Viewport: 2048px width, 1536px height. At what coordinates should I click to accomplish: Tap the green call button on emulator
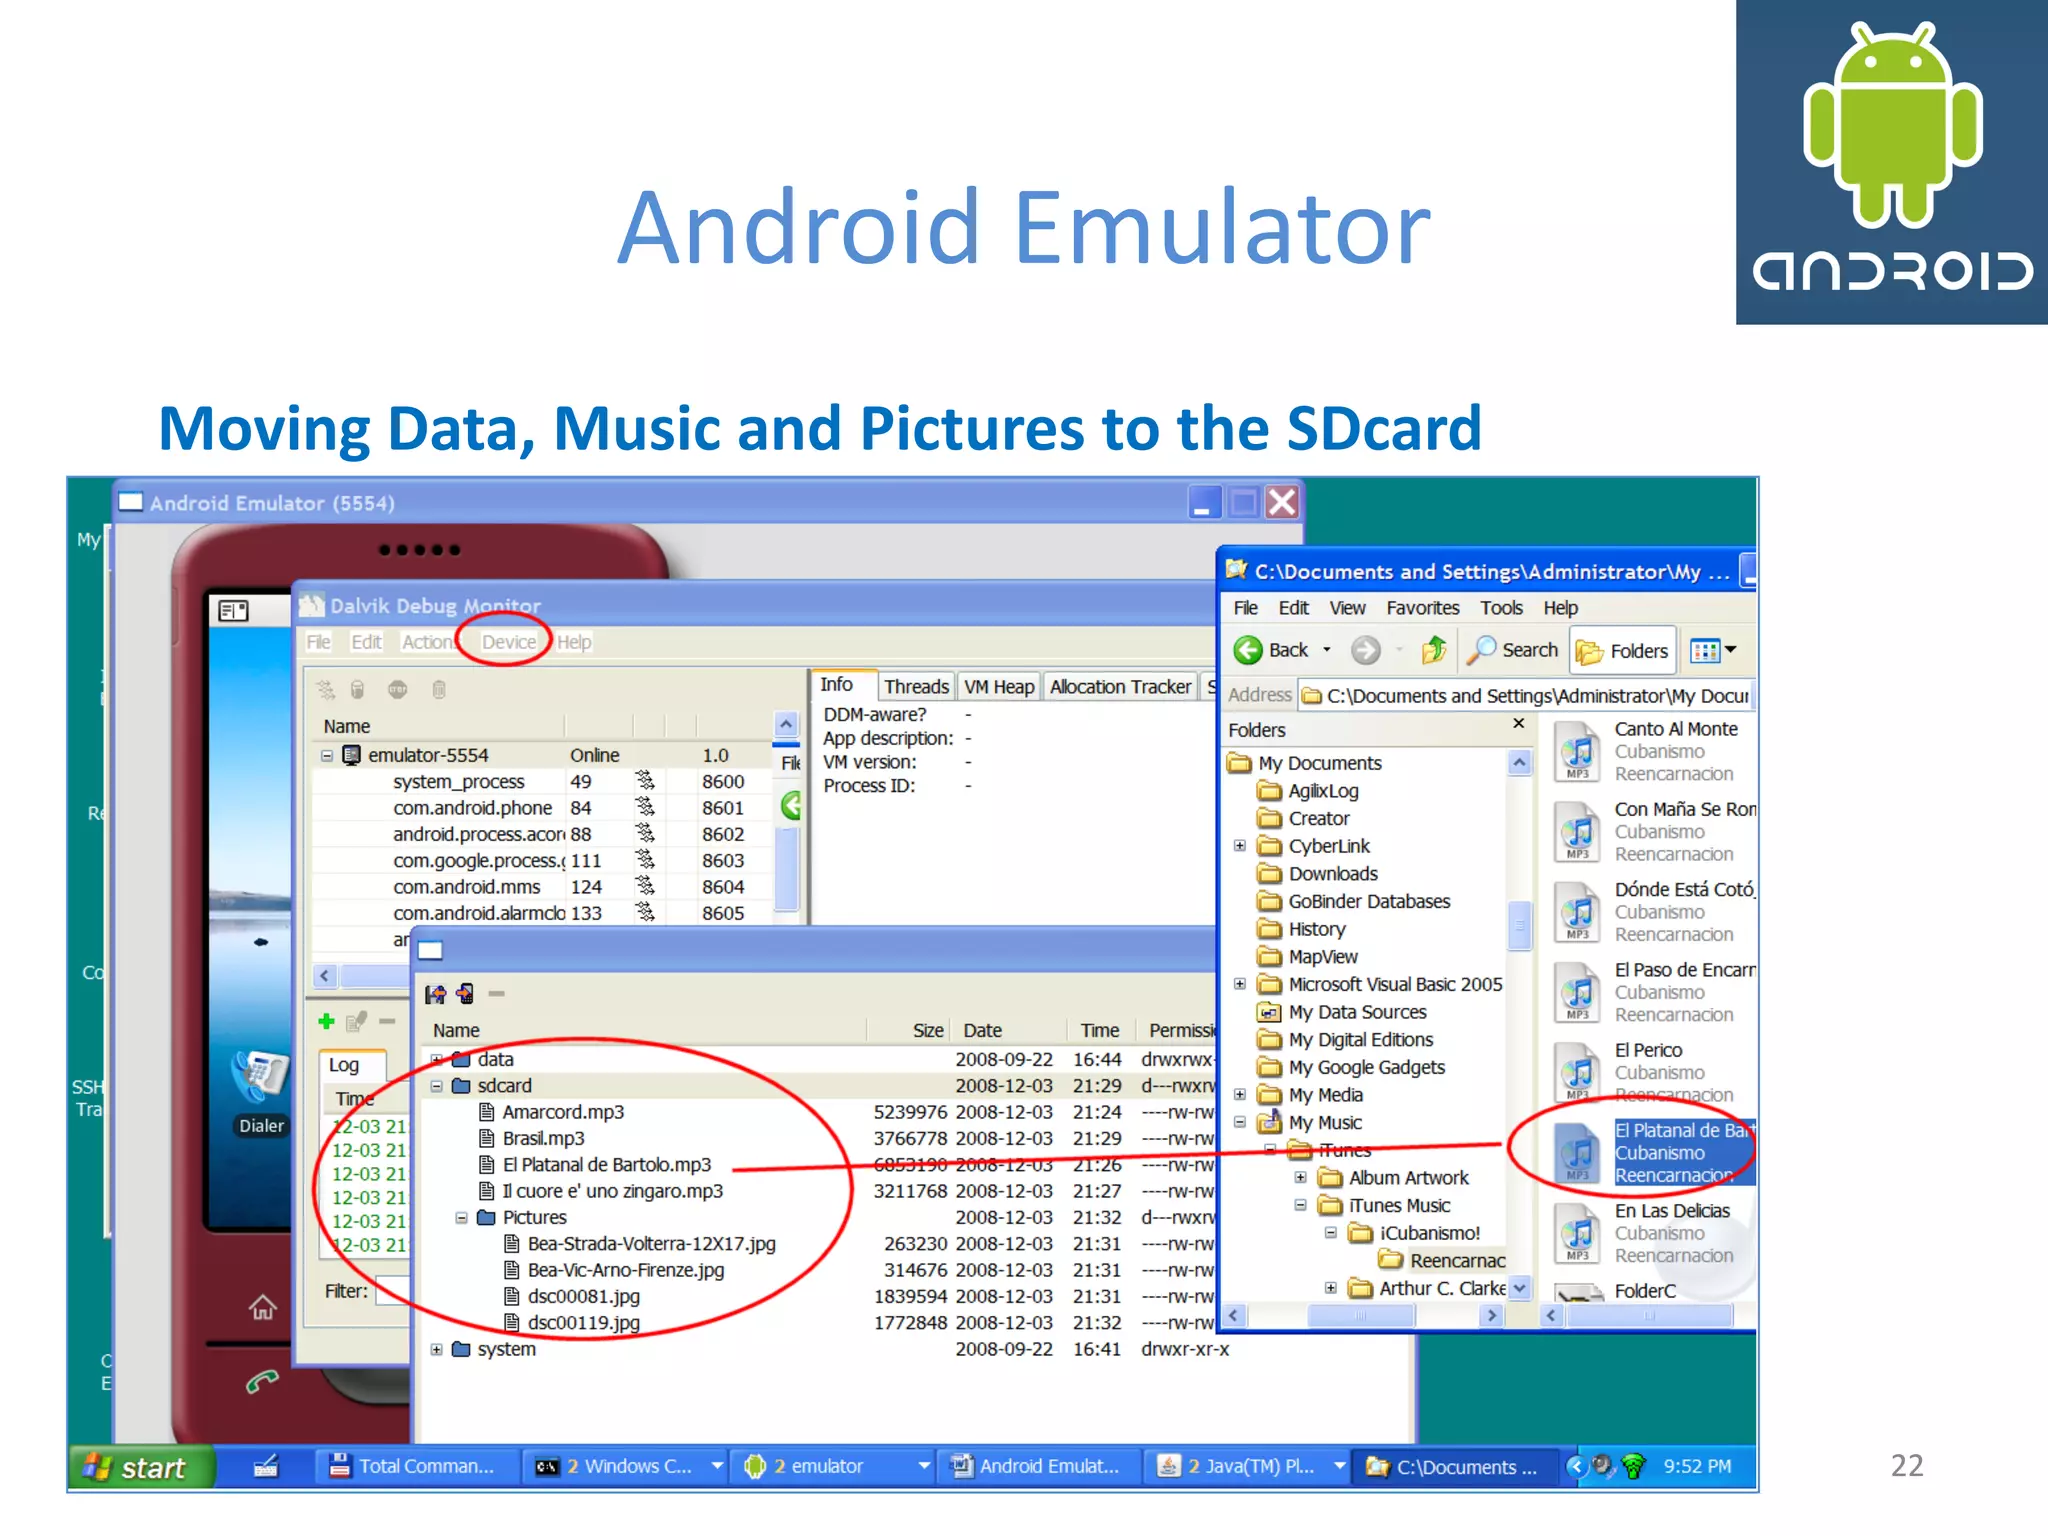[x=262, y=1382]
